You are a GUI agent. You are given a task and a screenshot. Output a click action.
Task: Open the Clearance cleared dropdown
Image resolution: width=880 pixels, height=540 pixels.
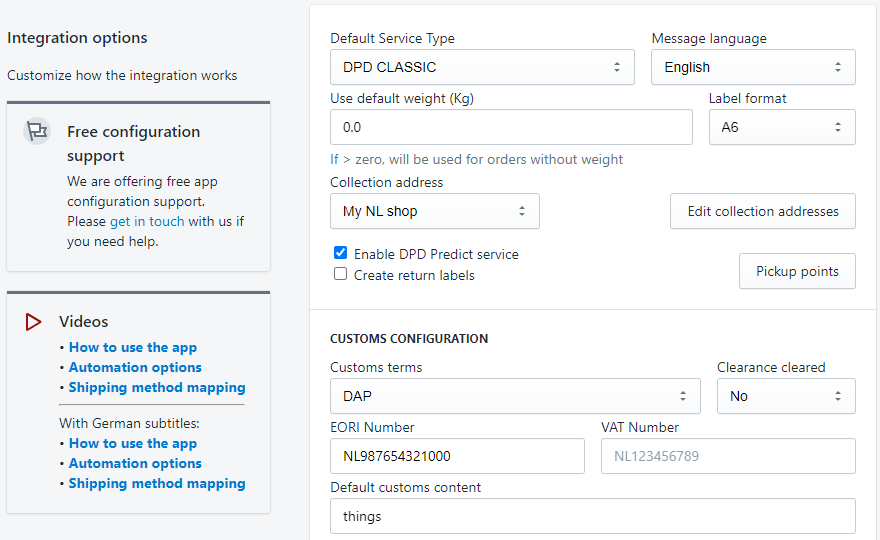(x=786, y=396)
